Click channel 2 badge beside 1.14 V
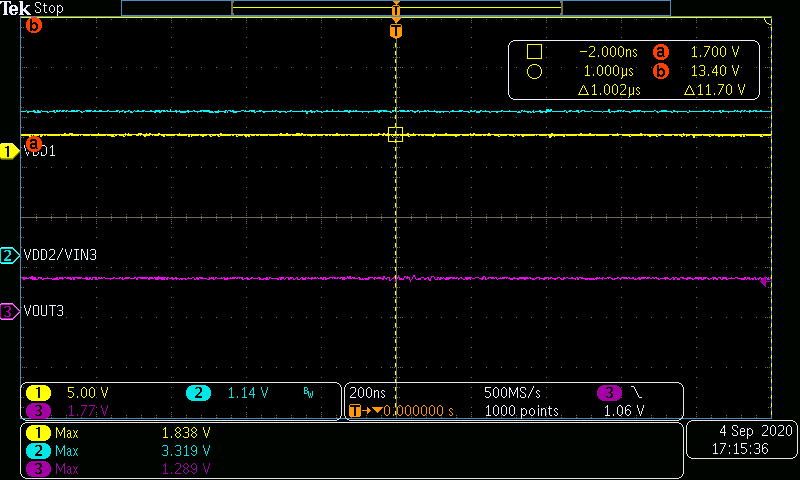 pyautogui.click(x=198, y=393)
